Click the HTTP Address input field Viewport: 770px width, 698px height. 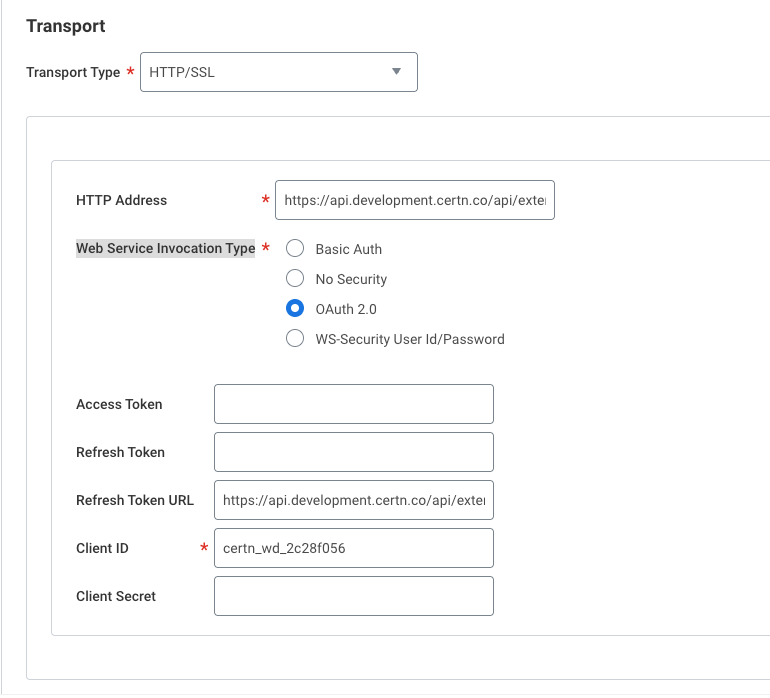click(414, 200)
